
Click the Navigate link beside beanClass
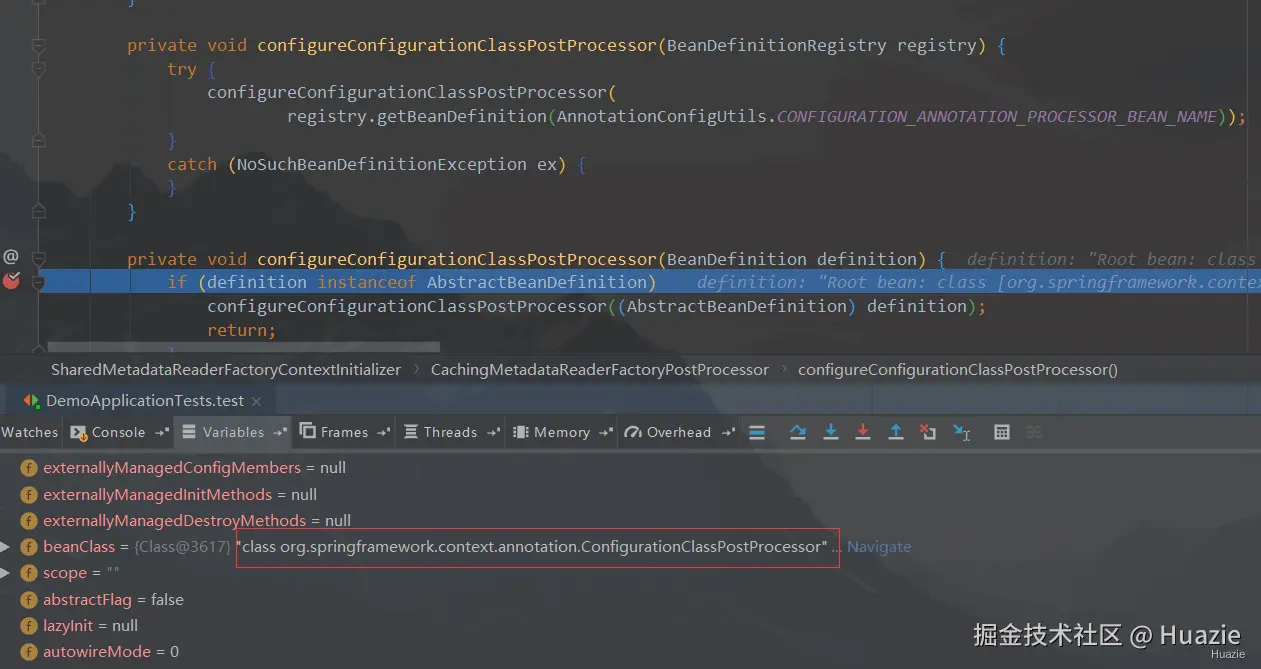coord(879,547)
